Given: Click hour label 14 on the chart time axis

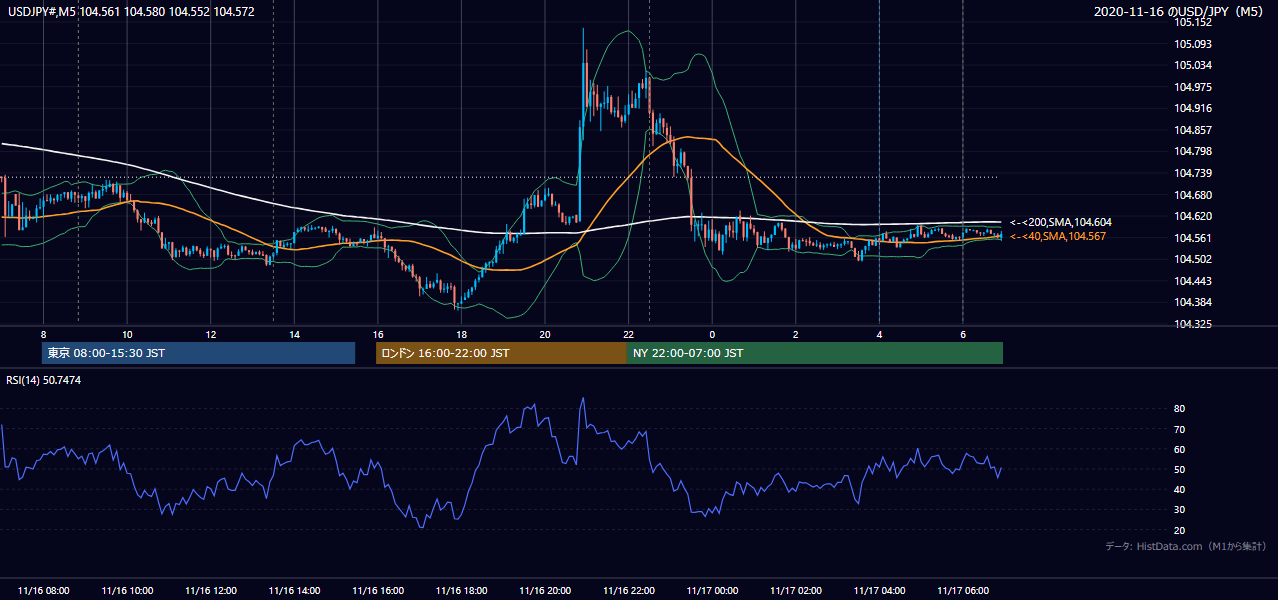Looking at the screenshot, I should pos(294,334).
